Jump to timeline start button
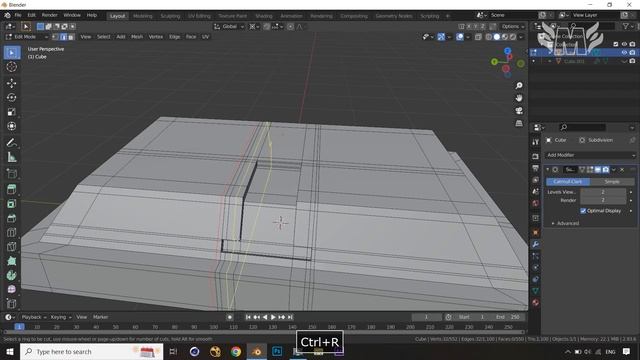The height and width of the screenshot is (360, 640). [x=248, y=317]
